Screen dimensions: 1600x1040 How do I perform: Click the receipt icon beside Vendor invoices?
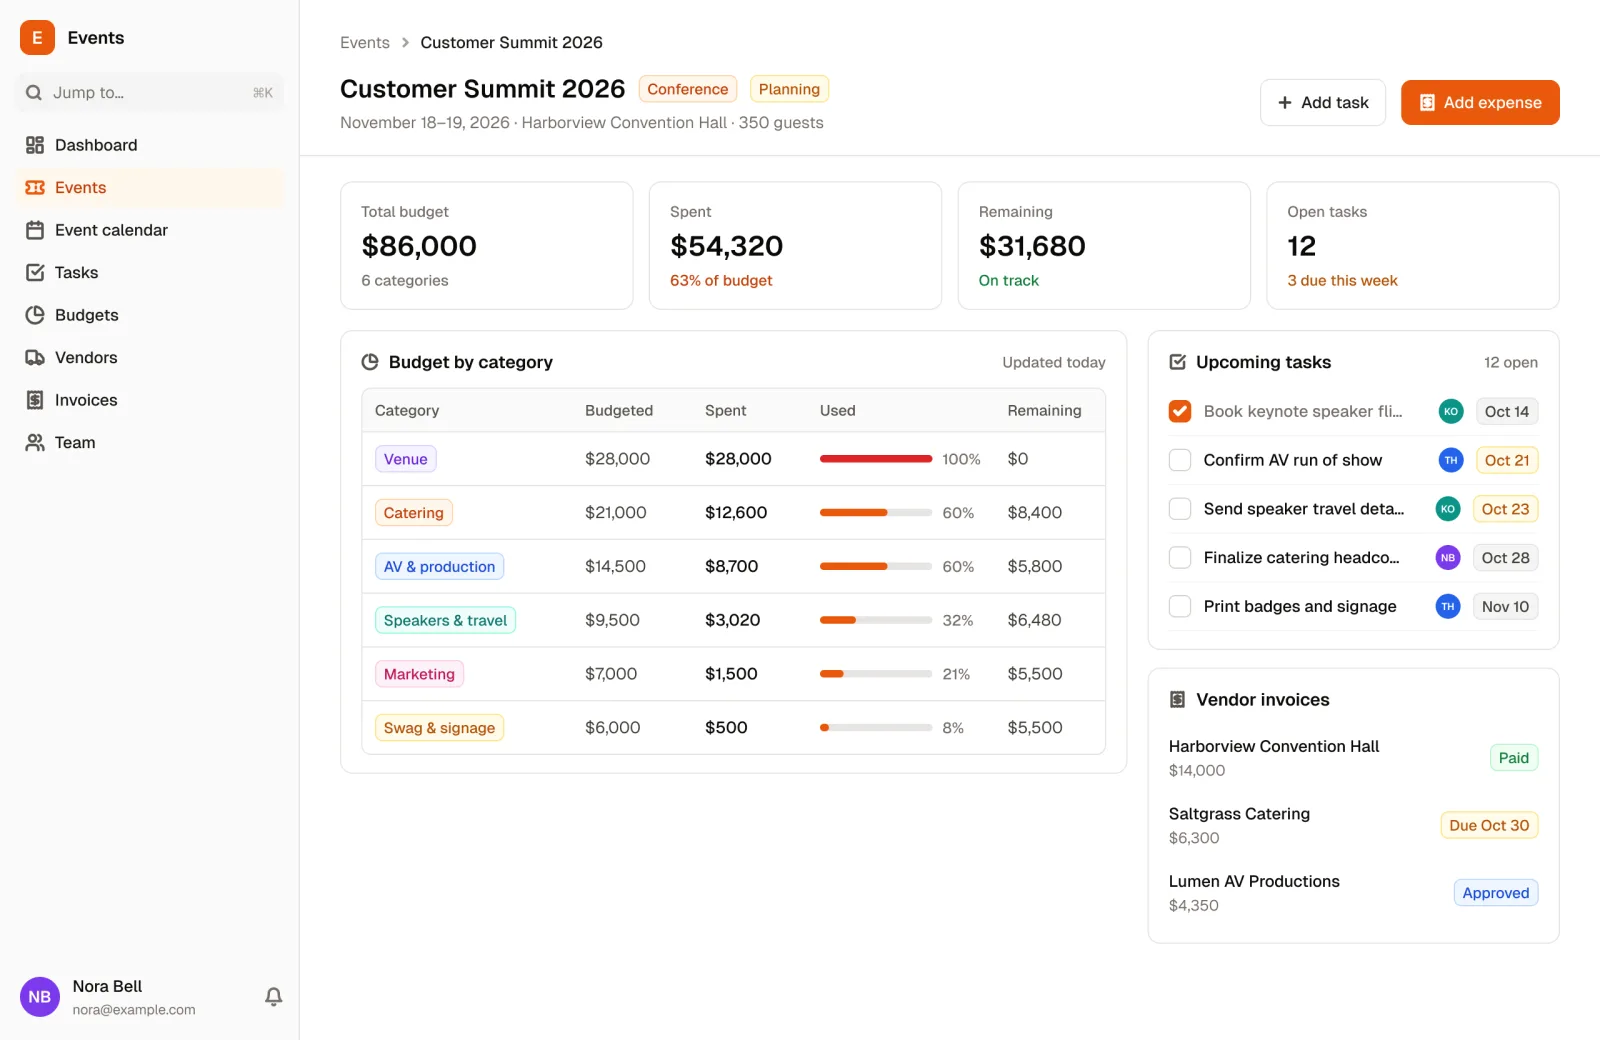[x=1178, y=700]
